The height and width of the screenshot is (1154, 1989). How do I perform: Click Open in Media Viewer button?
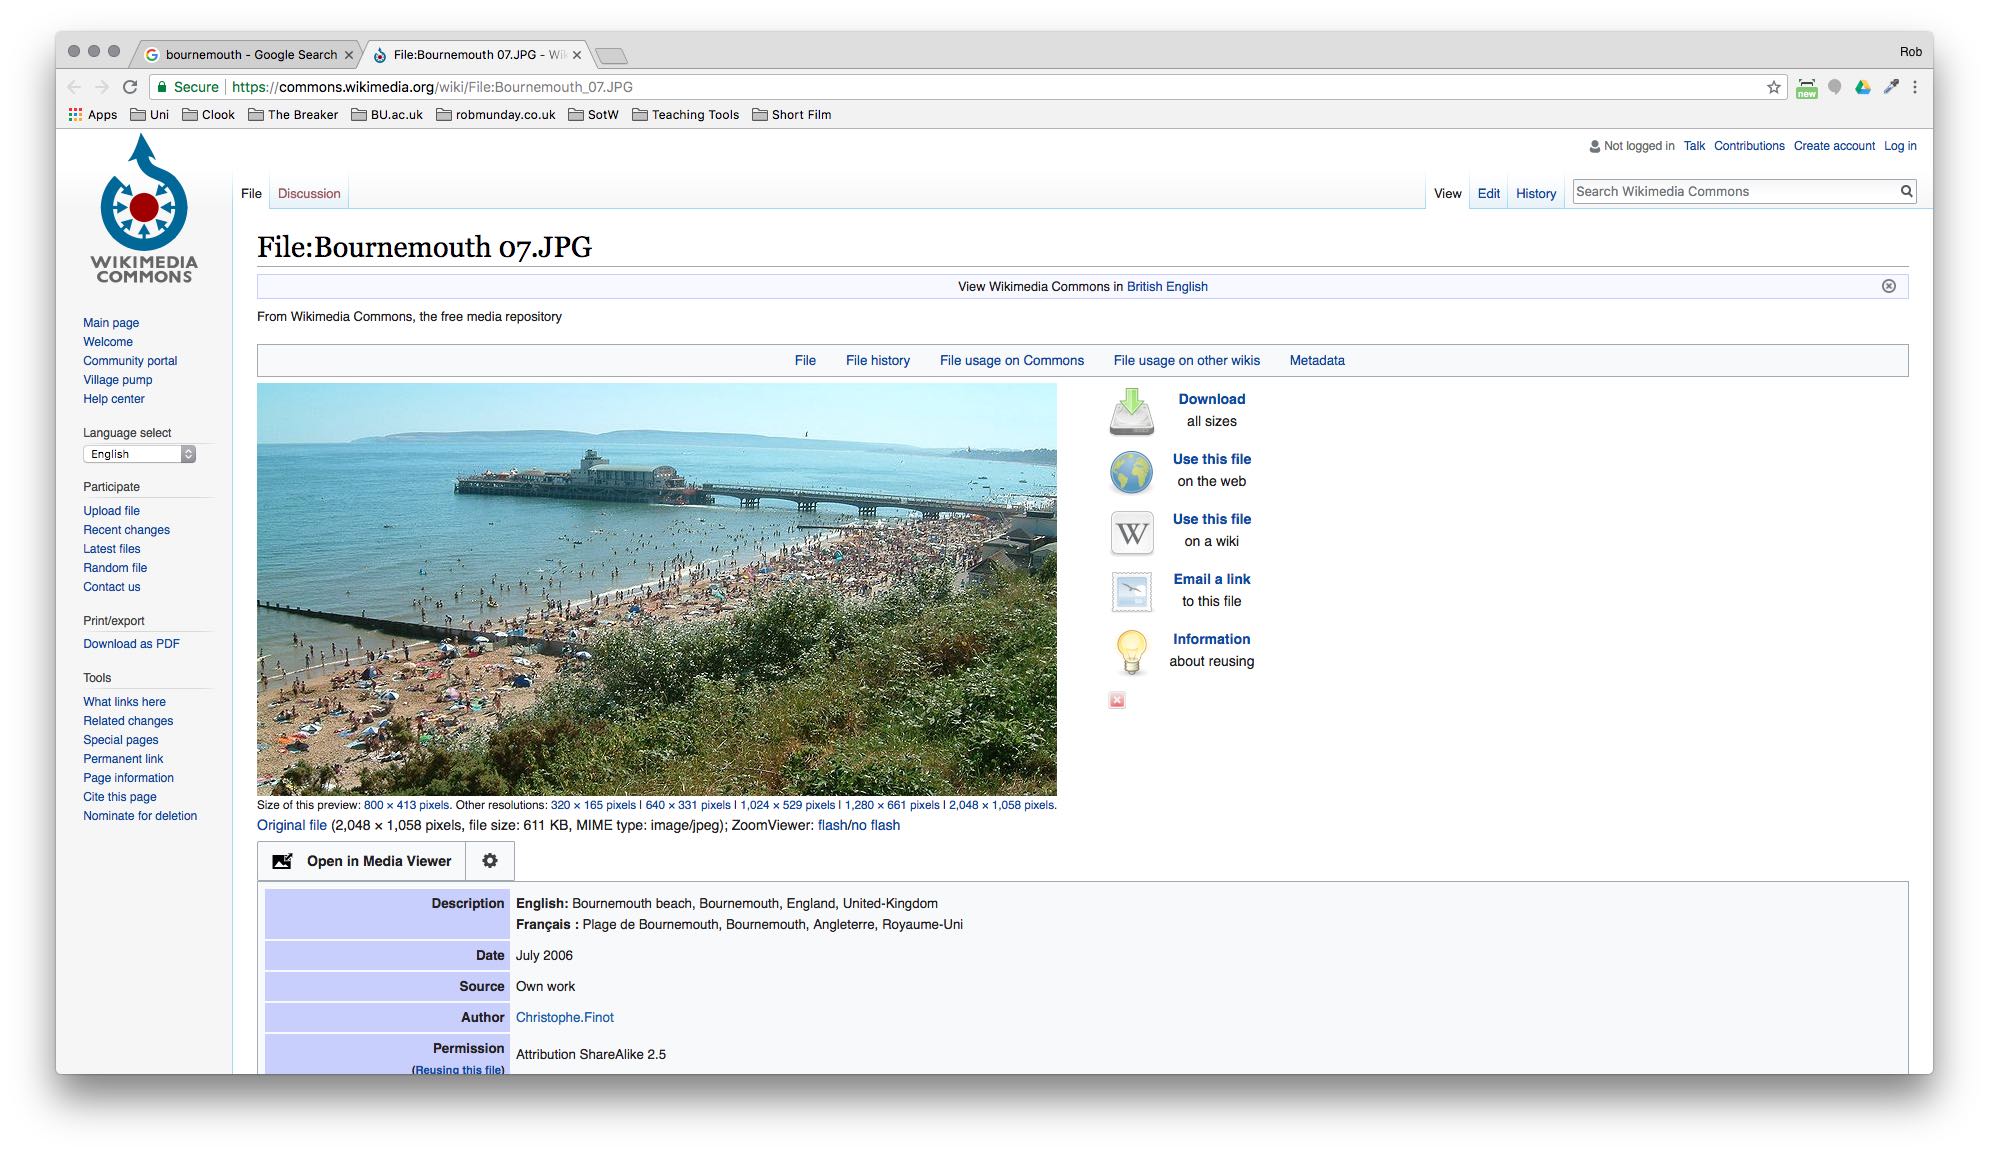363,861
